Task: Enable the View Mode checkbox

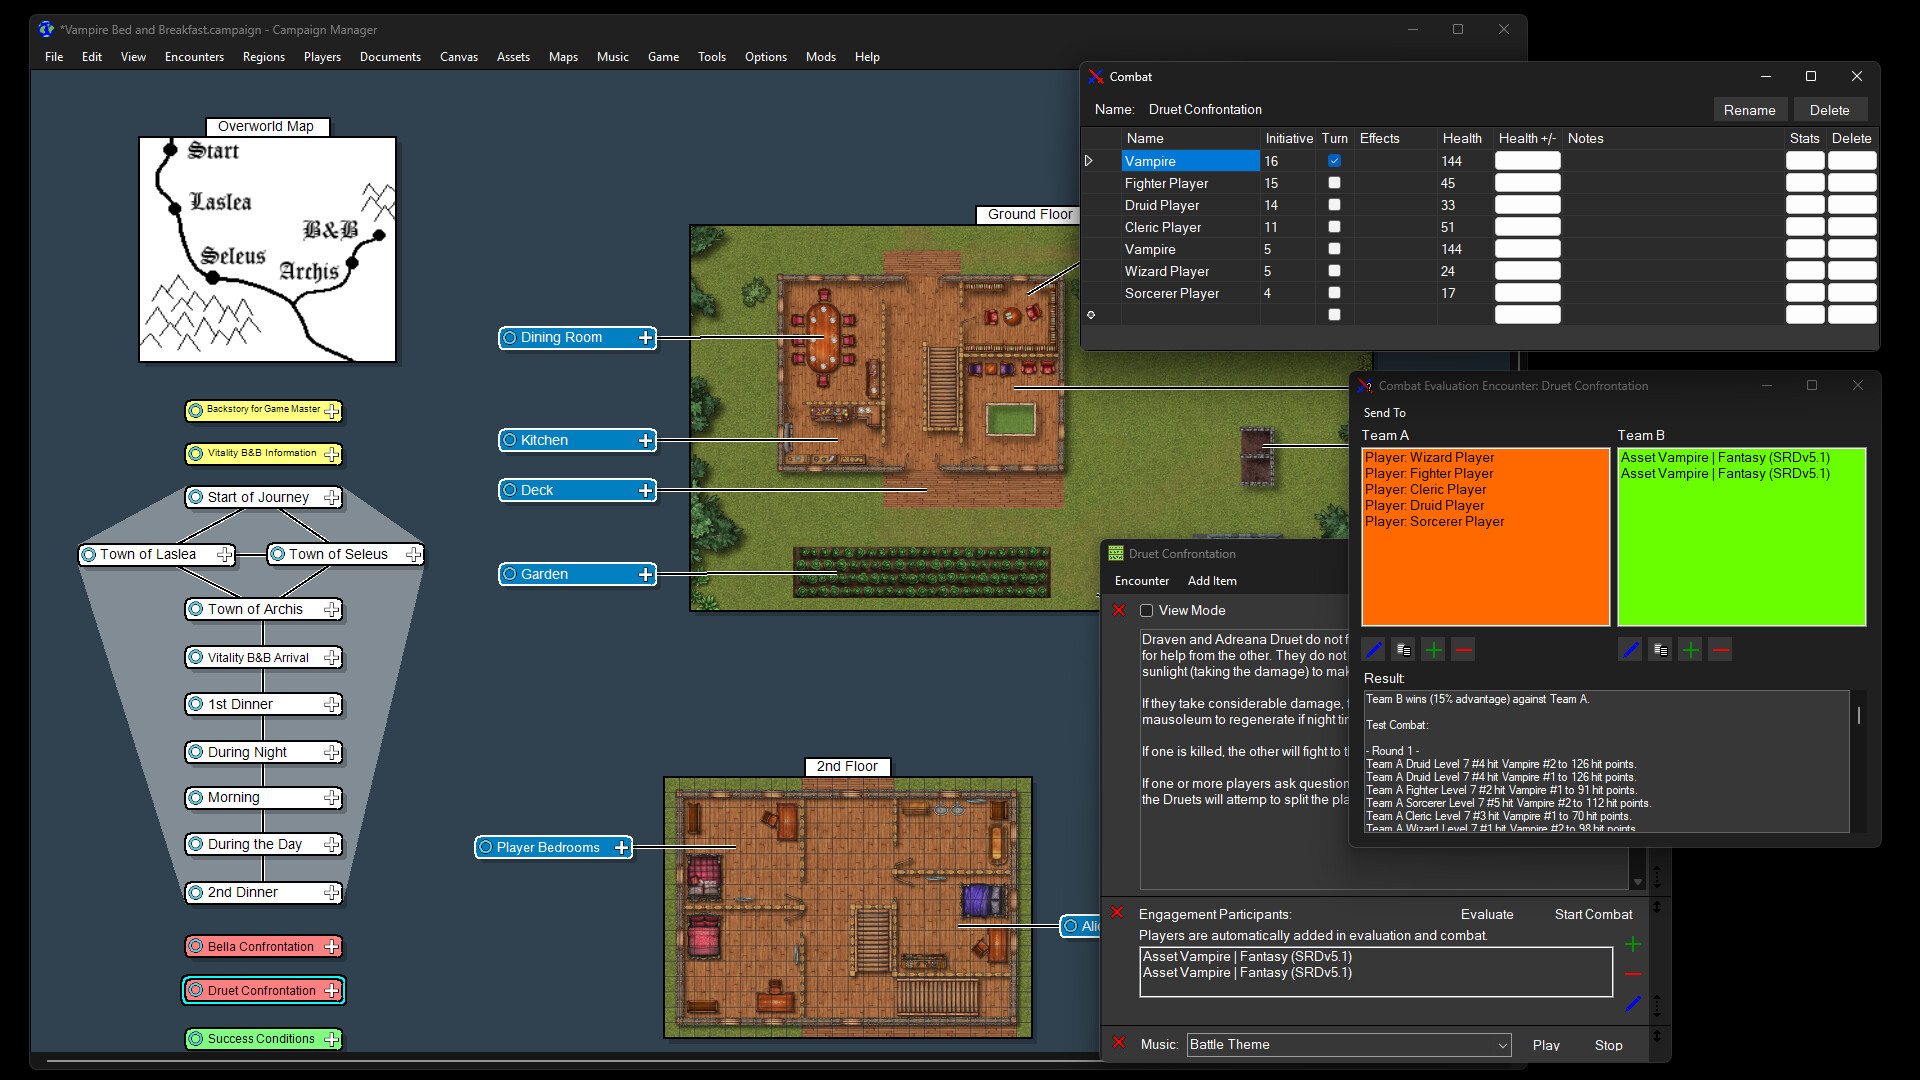Action: pyautogui.click(x=1147, y=611)
